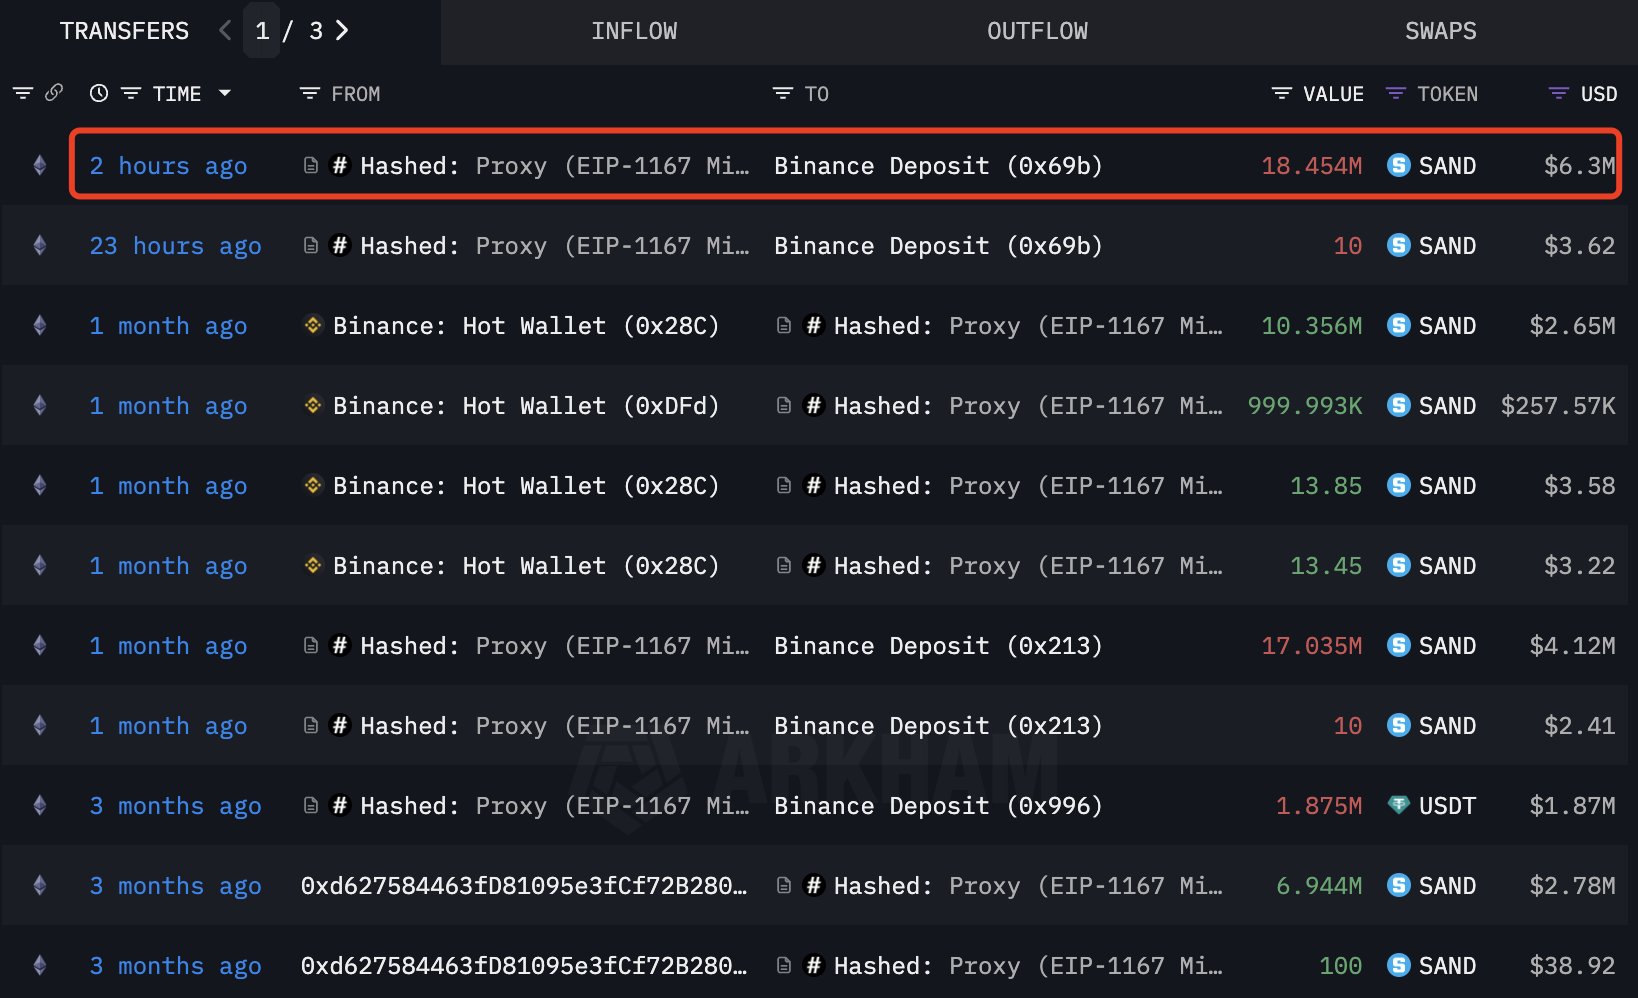Open Binance: Hot Wallet (0x28C) in 10.356M row
The width and height of the screenshot is (1638, 998).
[526, 326]
